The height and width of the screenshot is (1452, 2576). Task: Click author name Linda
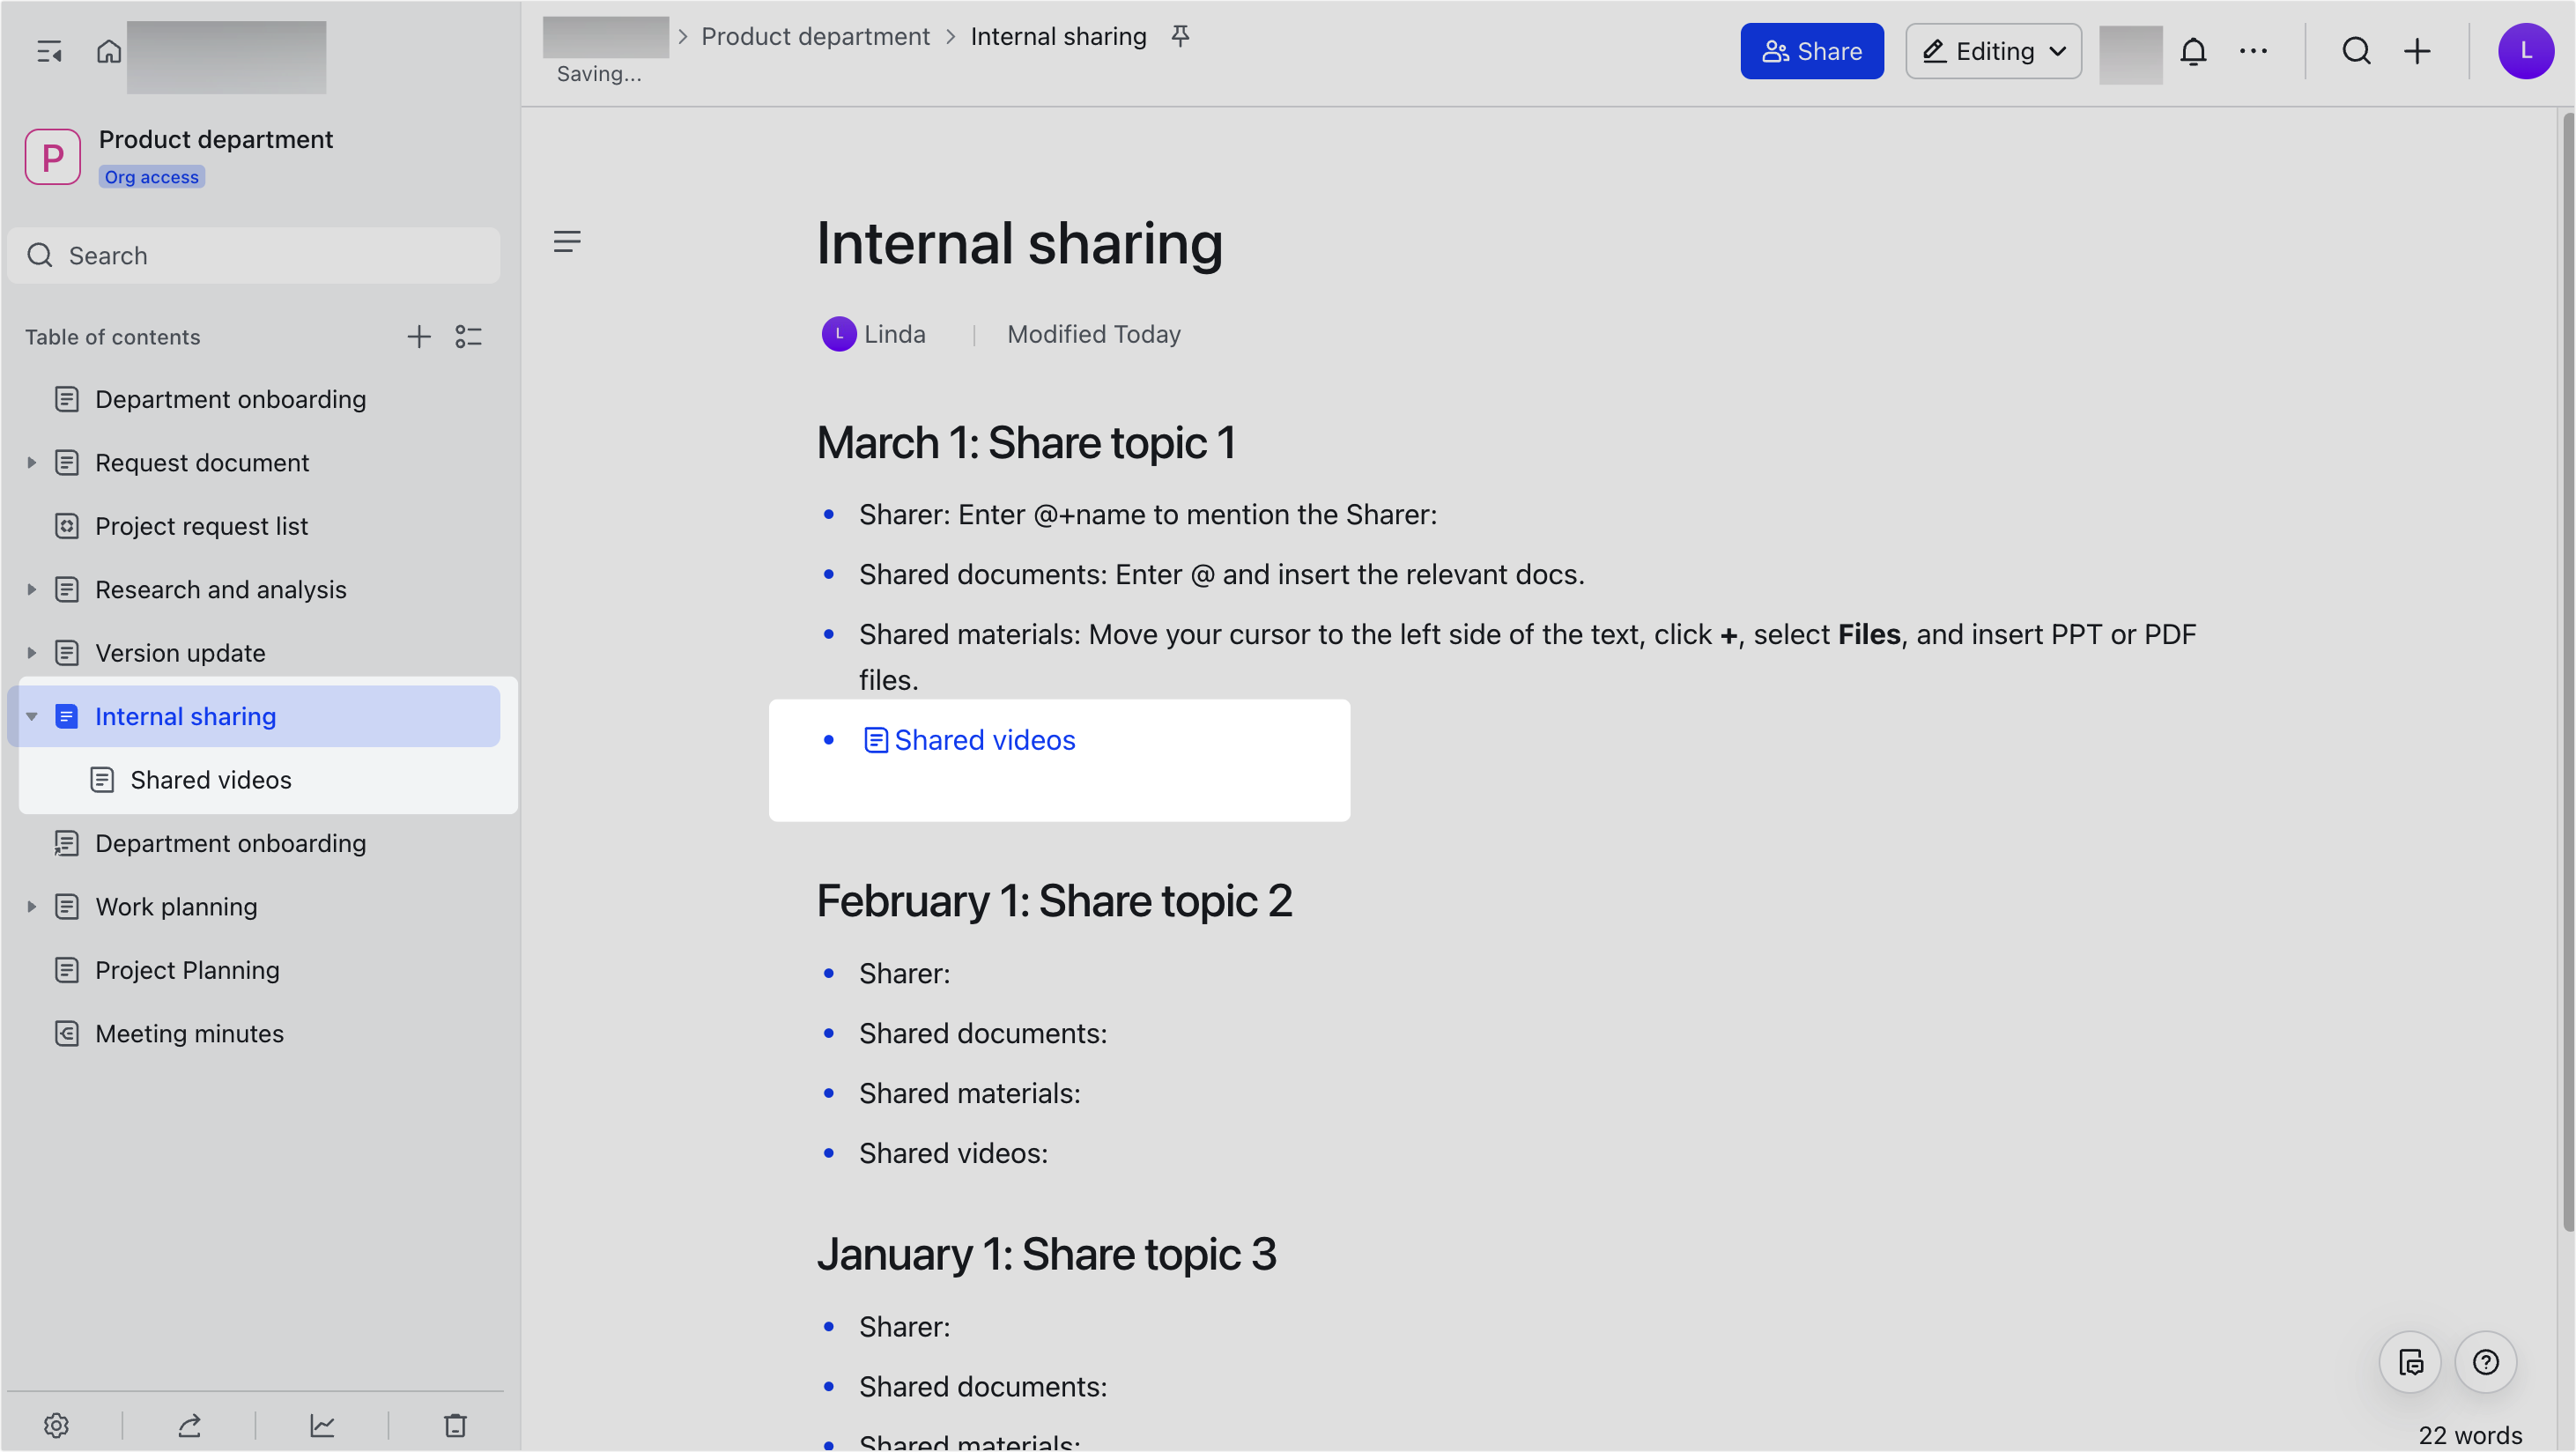click(895, 334)
